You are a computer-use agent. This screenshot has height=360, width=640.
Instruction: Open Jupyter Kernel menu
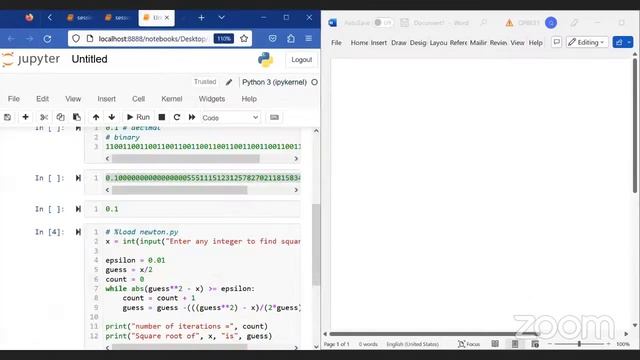click(x=171, y=99)
